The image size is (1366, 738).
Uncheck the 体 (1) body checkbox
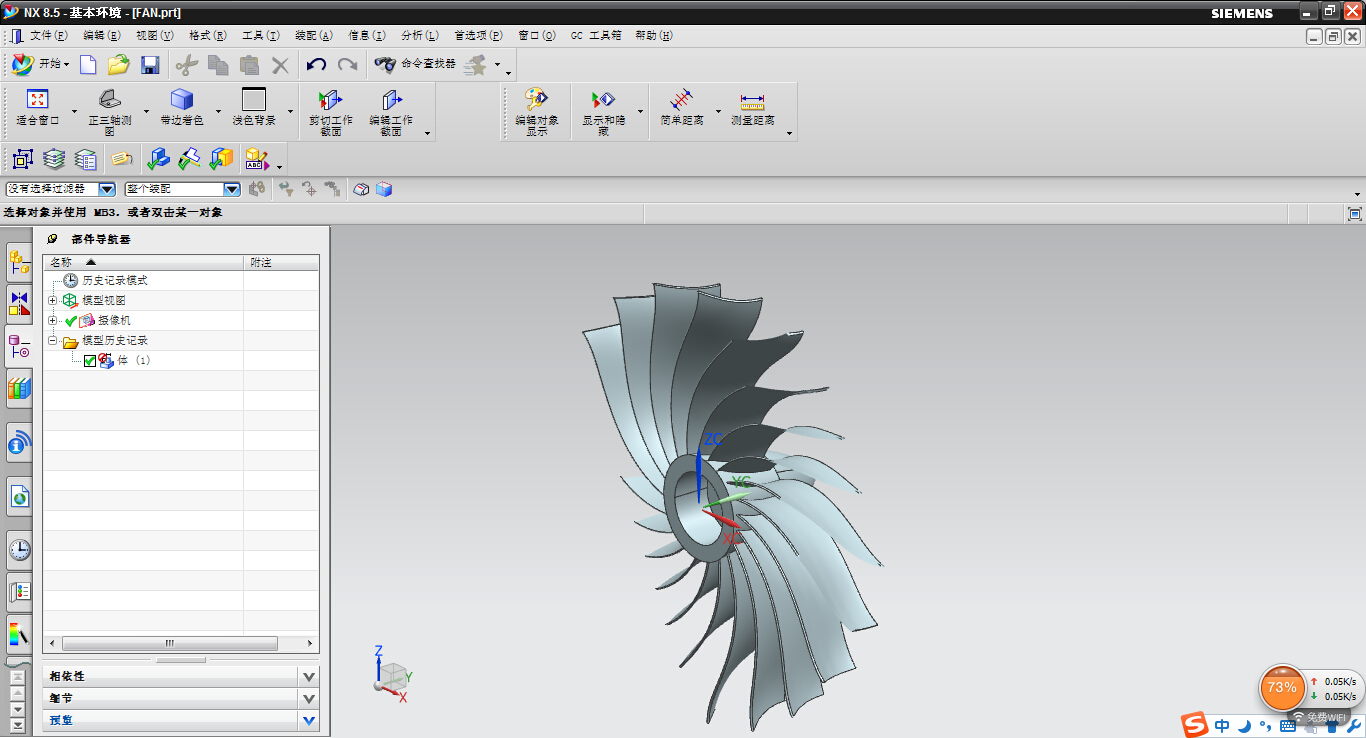click(x=90, y=361)
